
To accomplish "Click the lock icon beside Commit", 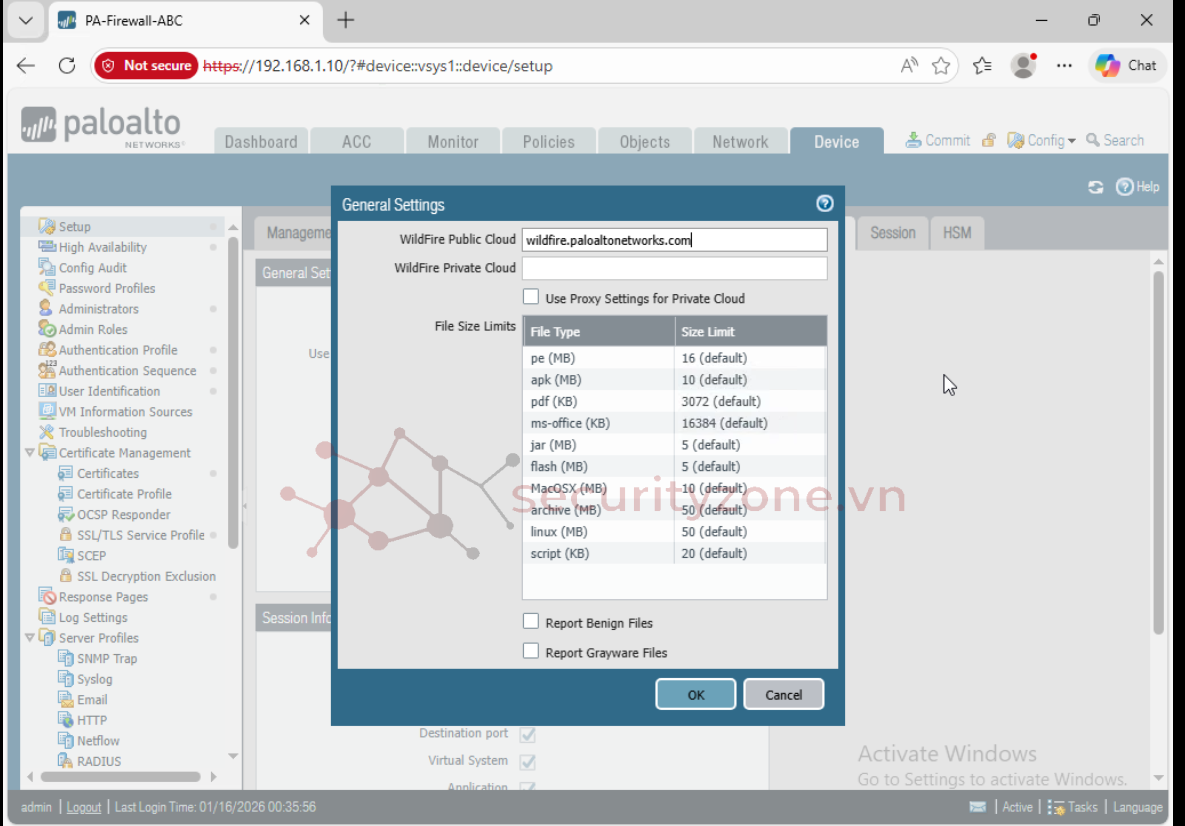I will (x=988, y=141).
